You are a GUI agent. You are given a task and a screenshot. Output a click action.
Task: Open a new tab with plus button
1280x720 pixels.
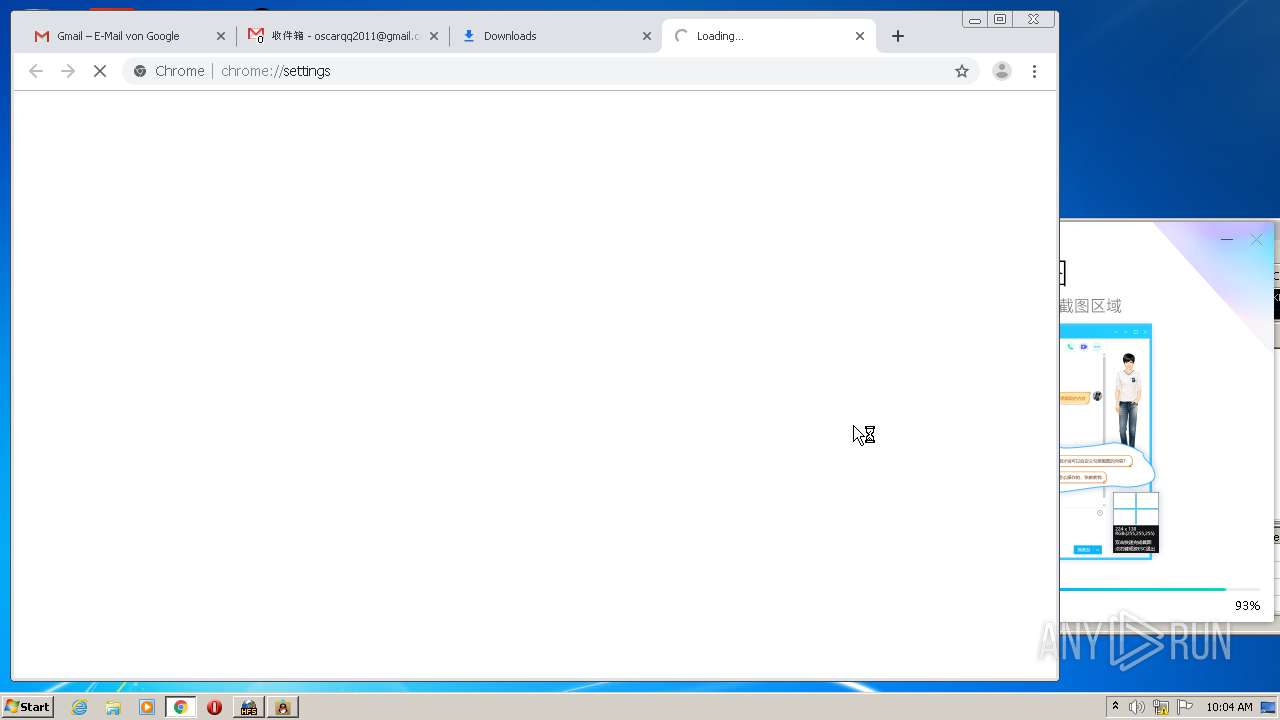click(898, 36)
